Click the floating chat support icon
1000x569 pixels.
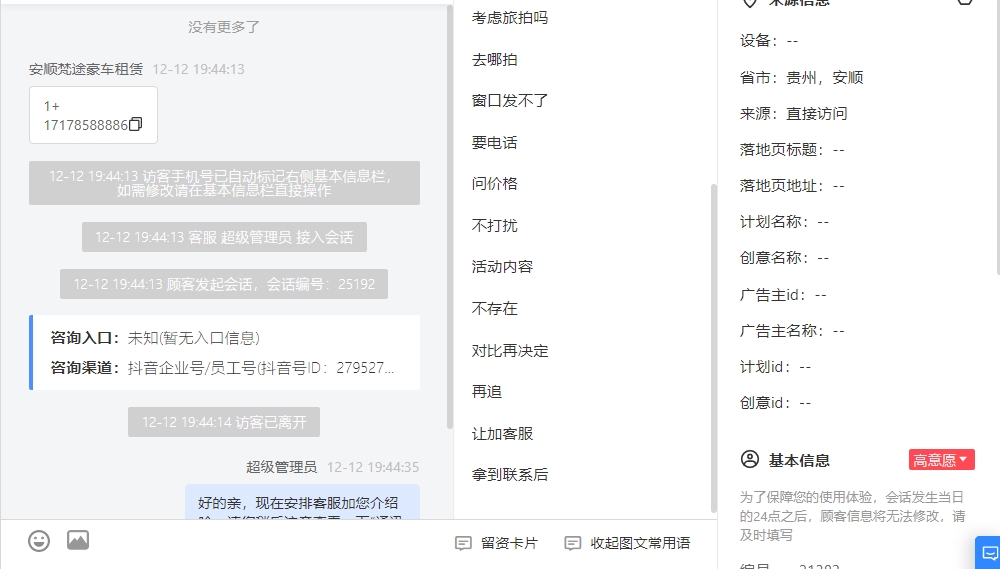tap(989, 552)
